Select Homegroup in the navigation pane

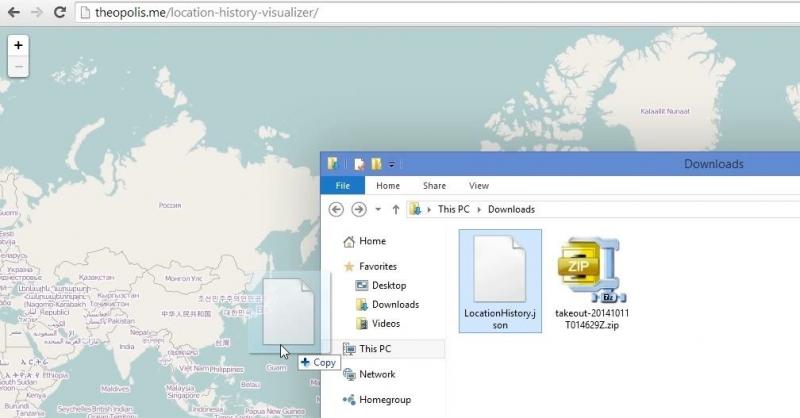click(x=385, y=400)
